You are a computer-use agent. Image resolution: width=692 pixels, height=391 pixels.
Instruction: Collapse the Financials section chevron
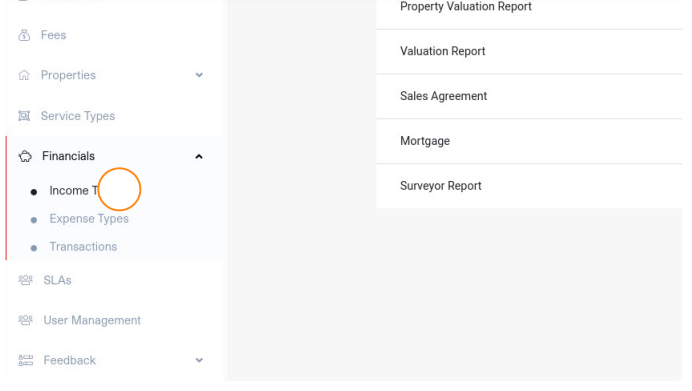point(199,157)
